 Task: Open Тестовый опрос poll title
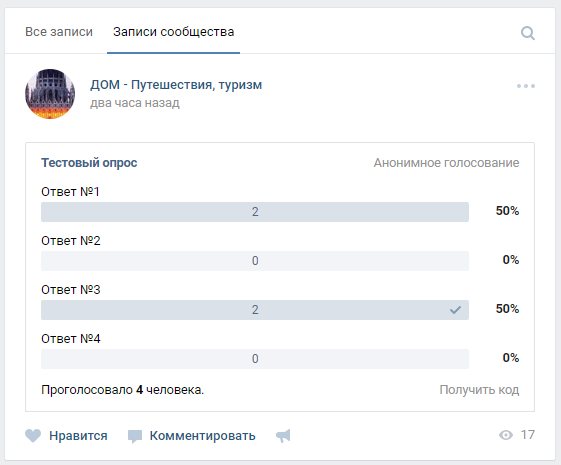point(89,163)
